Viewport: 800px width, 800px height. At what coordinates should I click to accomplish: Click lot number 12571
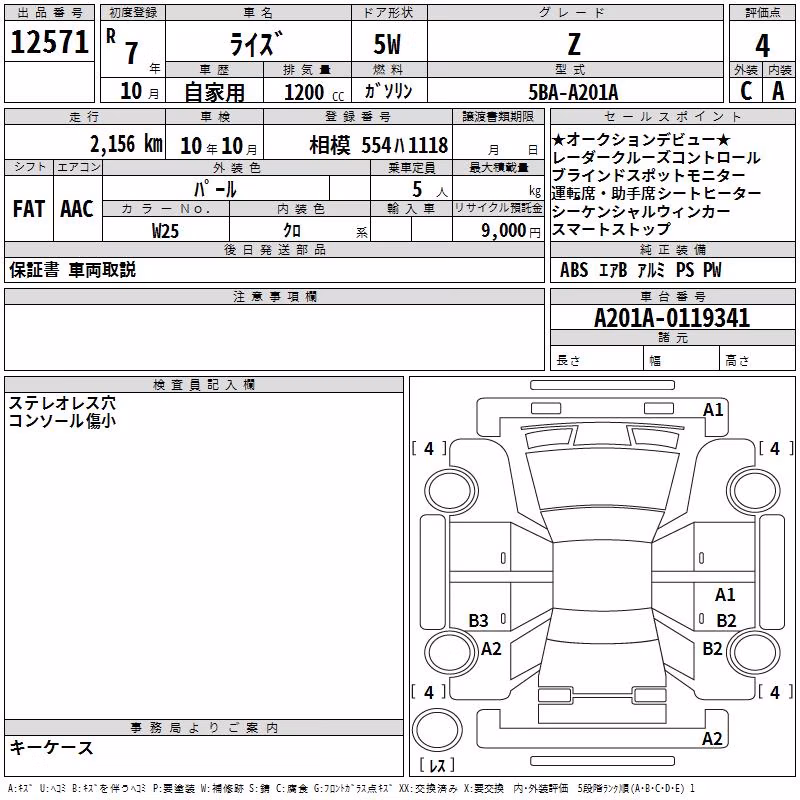click(x=49, y=41)
